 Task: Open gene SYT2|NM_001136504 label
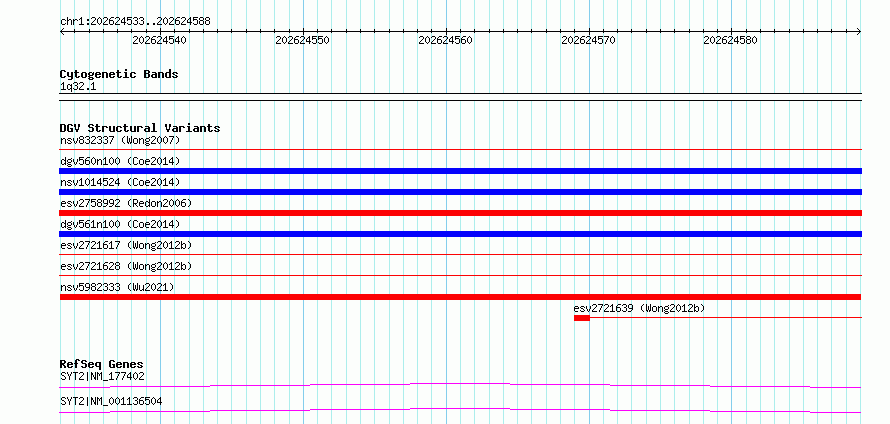pyautogui.click(x=111, y=401)
